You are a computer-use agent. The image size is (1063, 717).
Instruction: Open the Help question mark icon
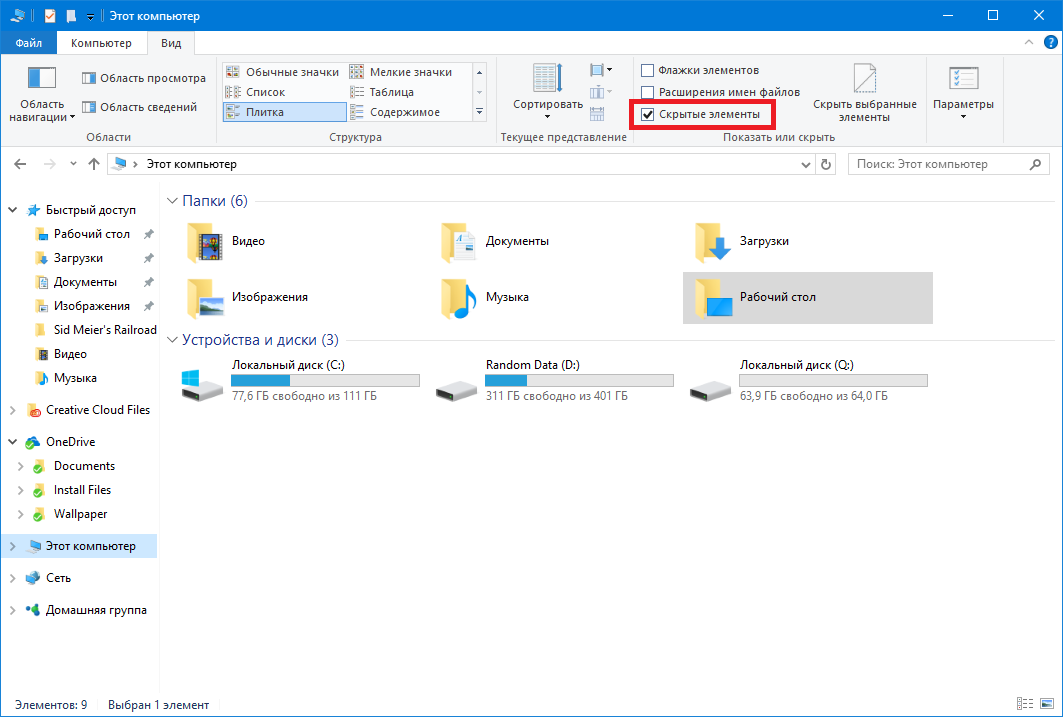[x=1050, y=42]
